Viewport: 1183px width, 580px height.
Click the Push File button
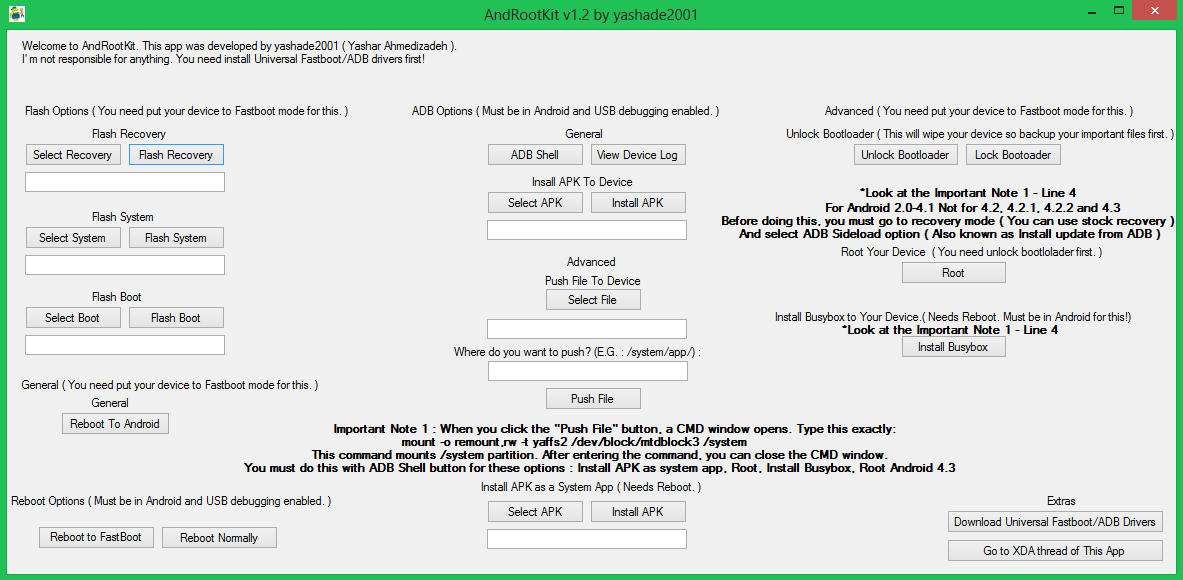pyautogui.click(x=592, y=399)
